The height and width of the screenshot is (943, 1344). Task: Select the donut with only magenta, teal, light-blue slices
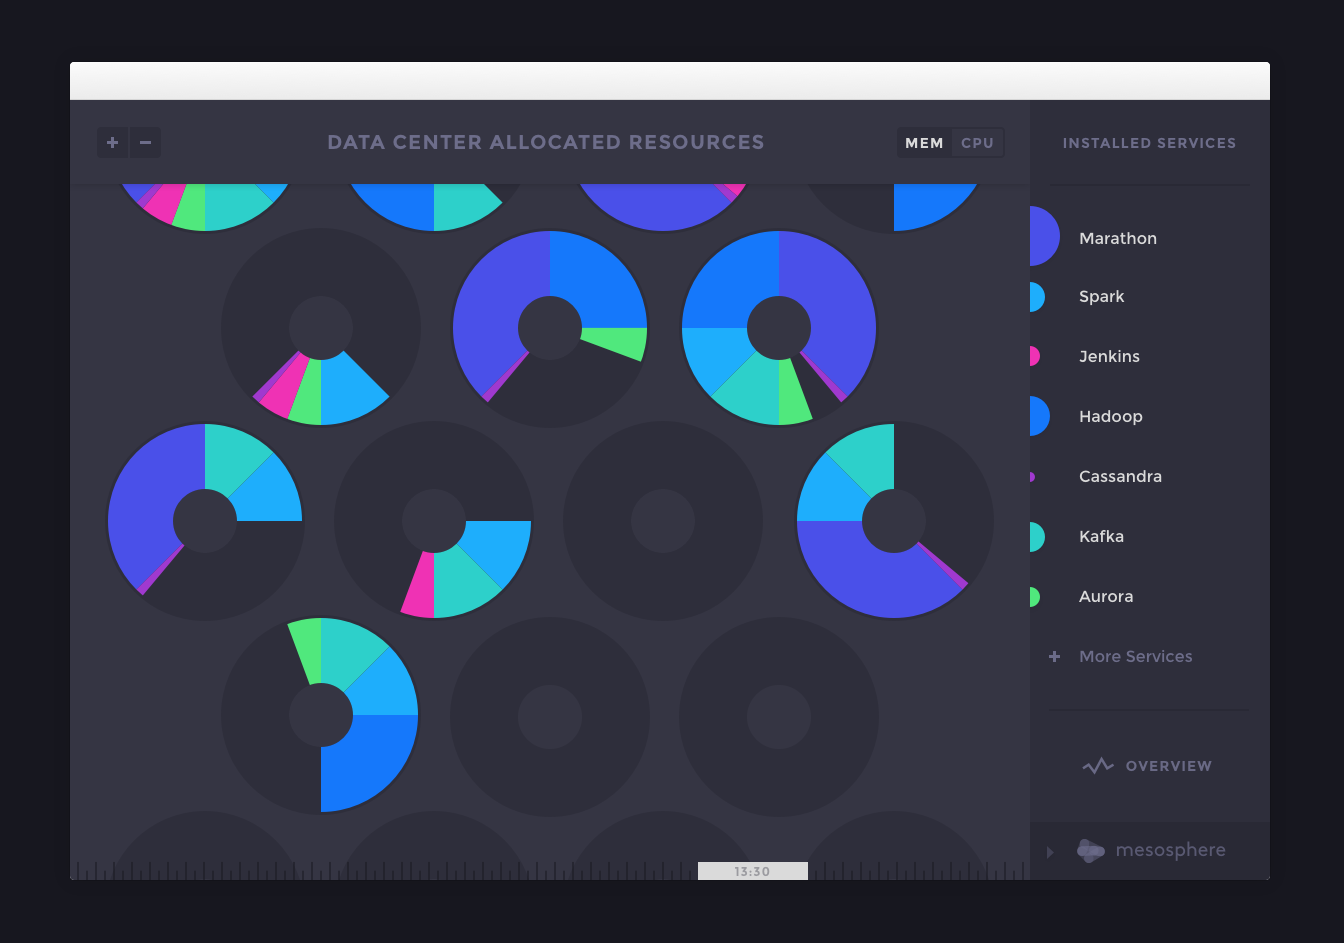[x=434, y=521]
